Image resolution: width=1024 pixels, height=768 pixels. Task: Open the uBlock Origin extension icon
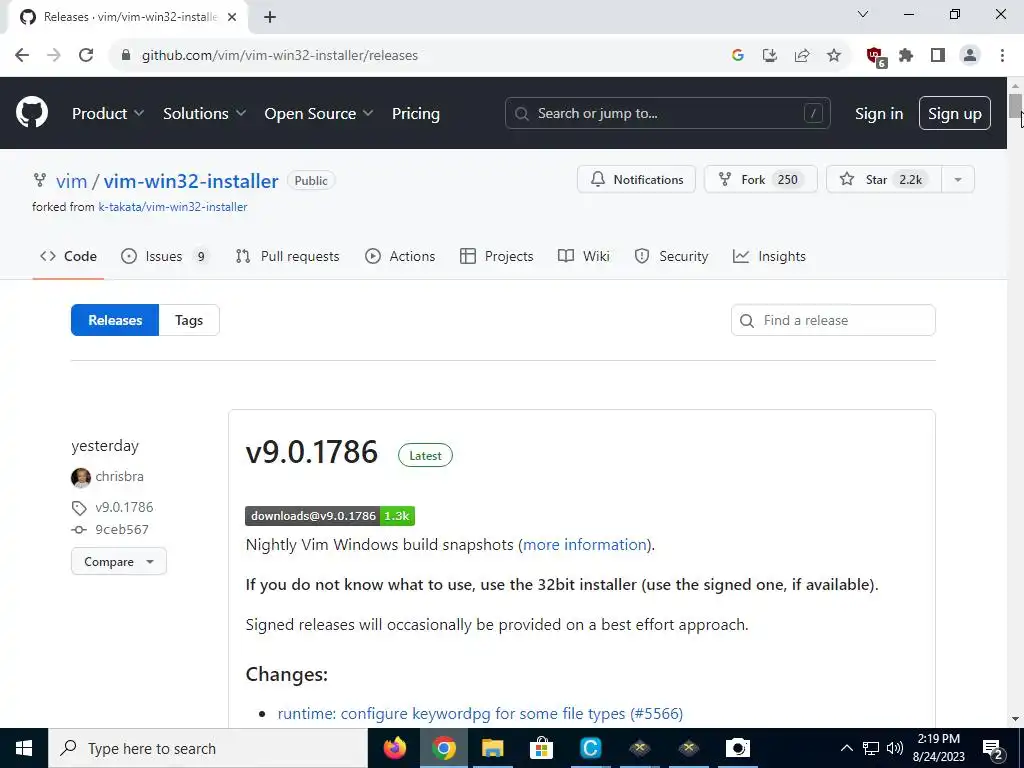pos(876,57)
